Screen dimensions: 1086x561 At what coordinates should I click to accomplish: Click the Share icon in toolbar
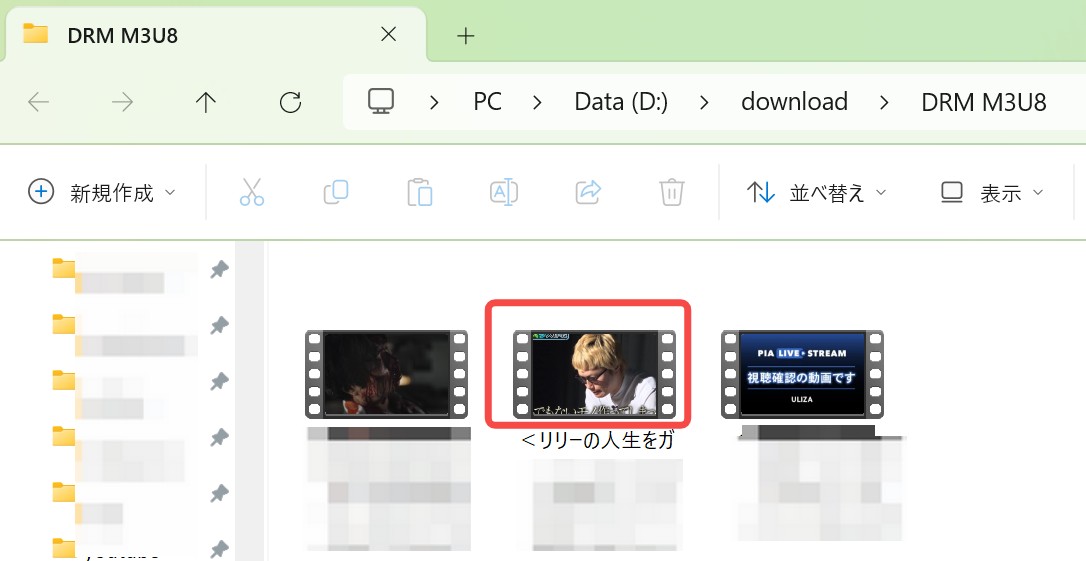pos(588,192)
